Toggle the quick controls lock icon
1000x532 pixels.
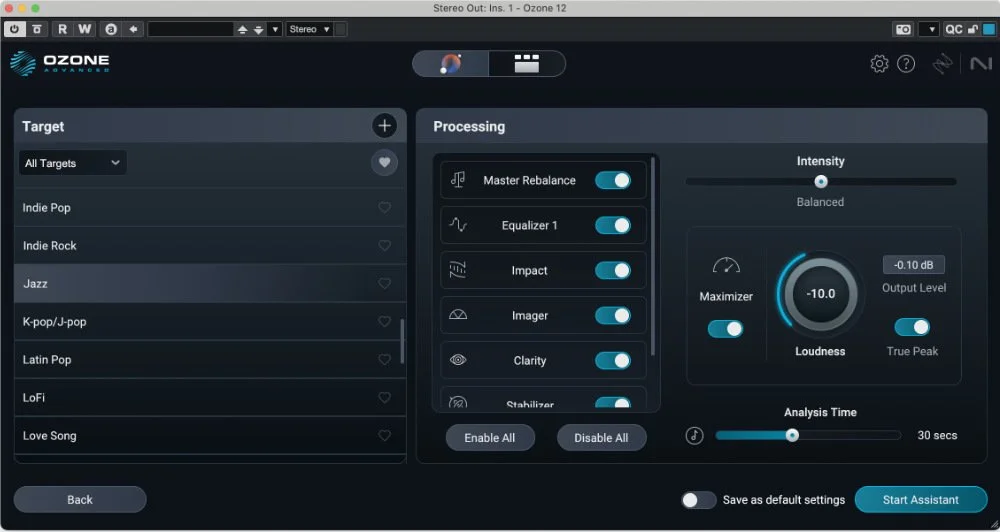point(973,29)
